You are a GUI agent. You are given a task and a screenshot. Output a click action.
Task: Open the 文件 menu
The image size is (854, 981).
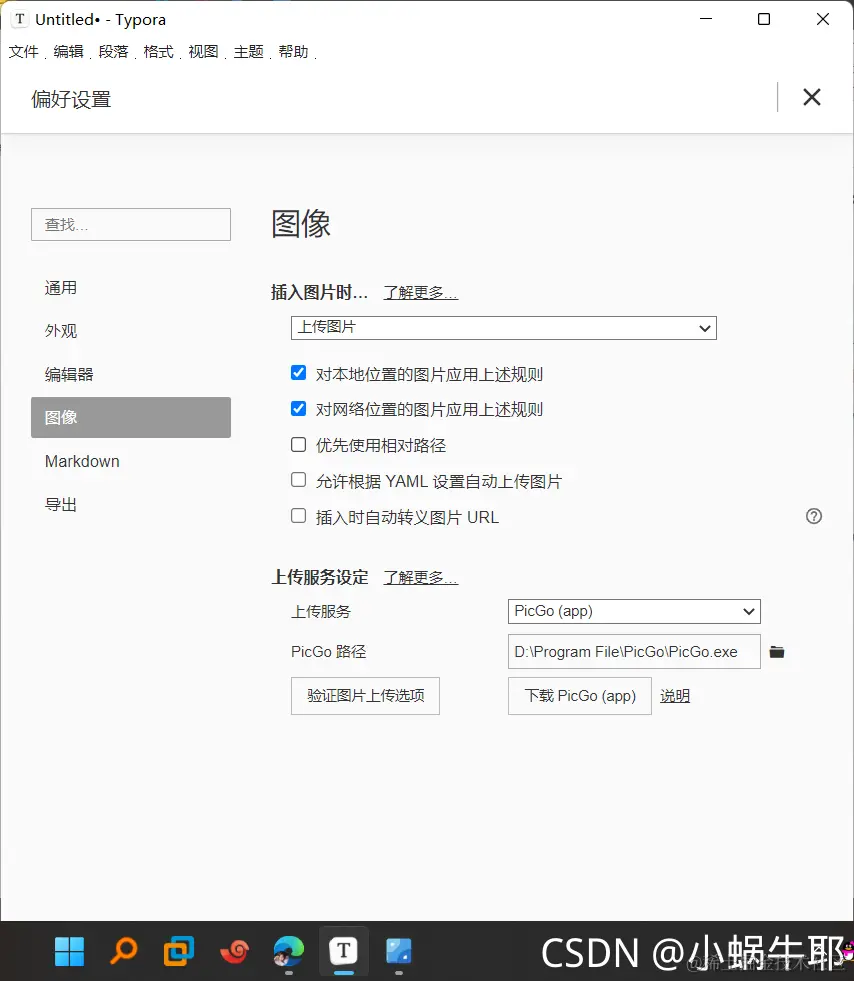23,51
